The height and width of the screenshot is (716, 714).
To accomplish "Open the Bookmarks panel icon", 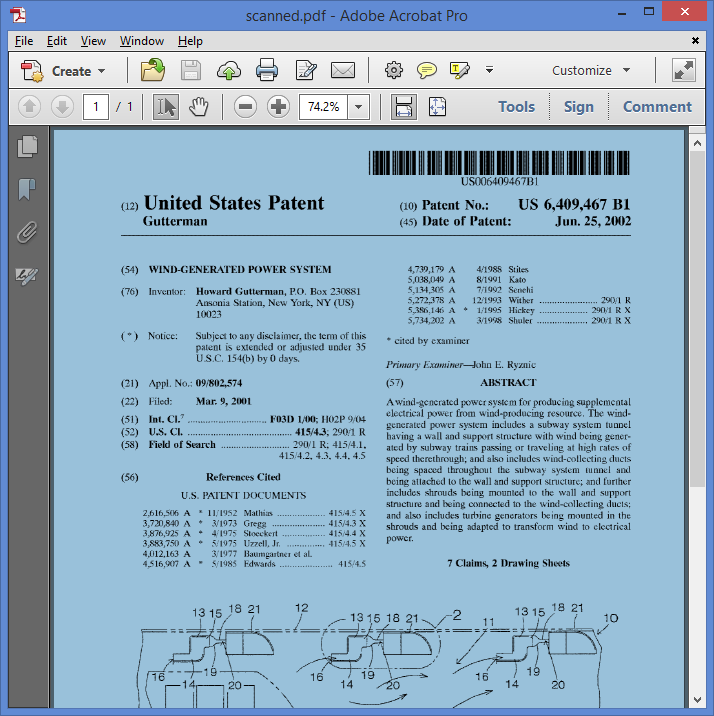I will [x=27, y=189].
